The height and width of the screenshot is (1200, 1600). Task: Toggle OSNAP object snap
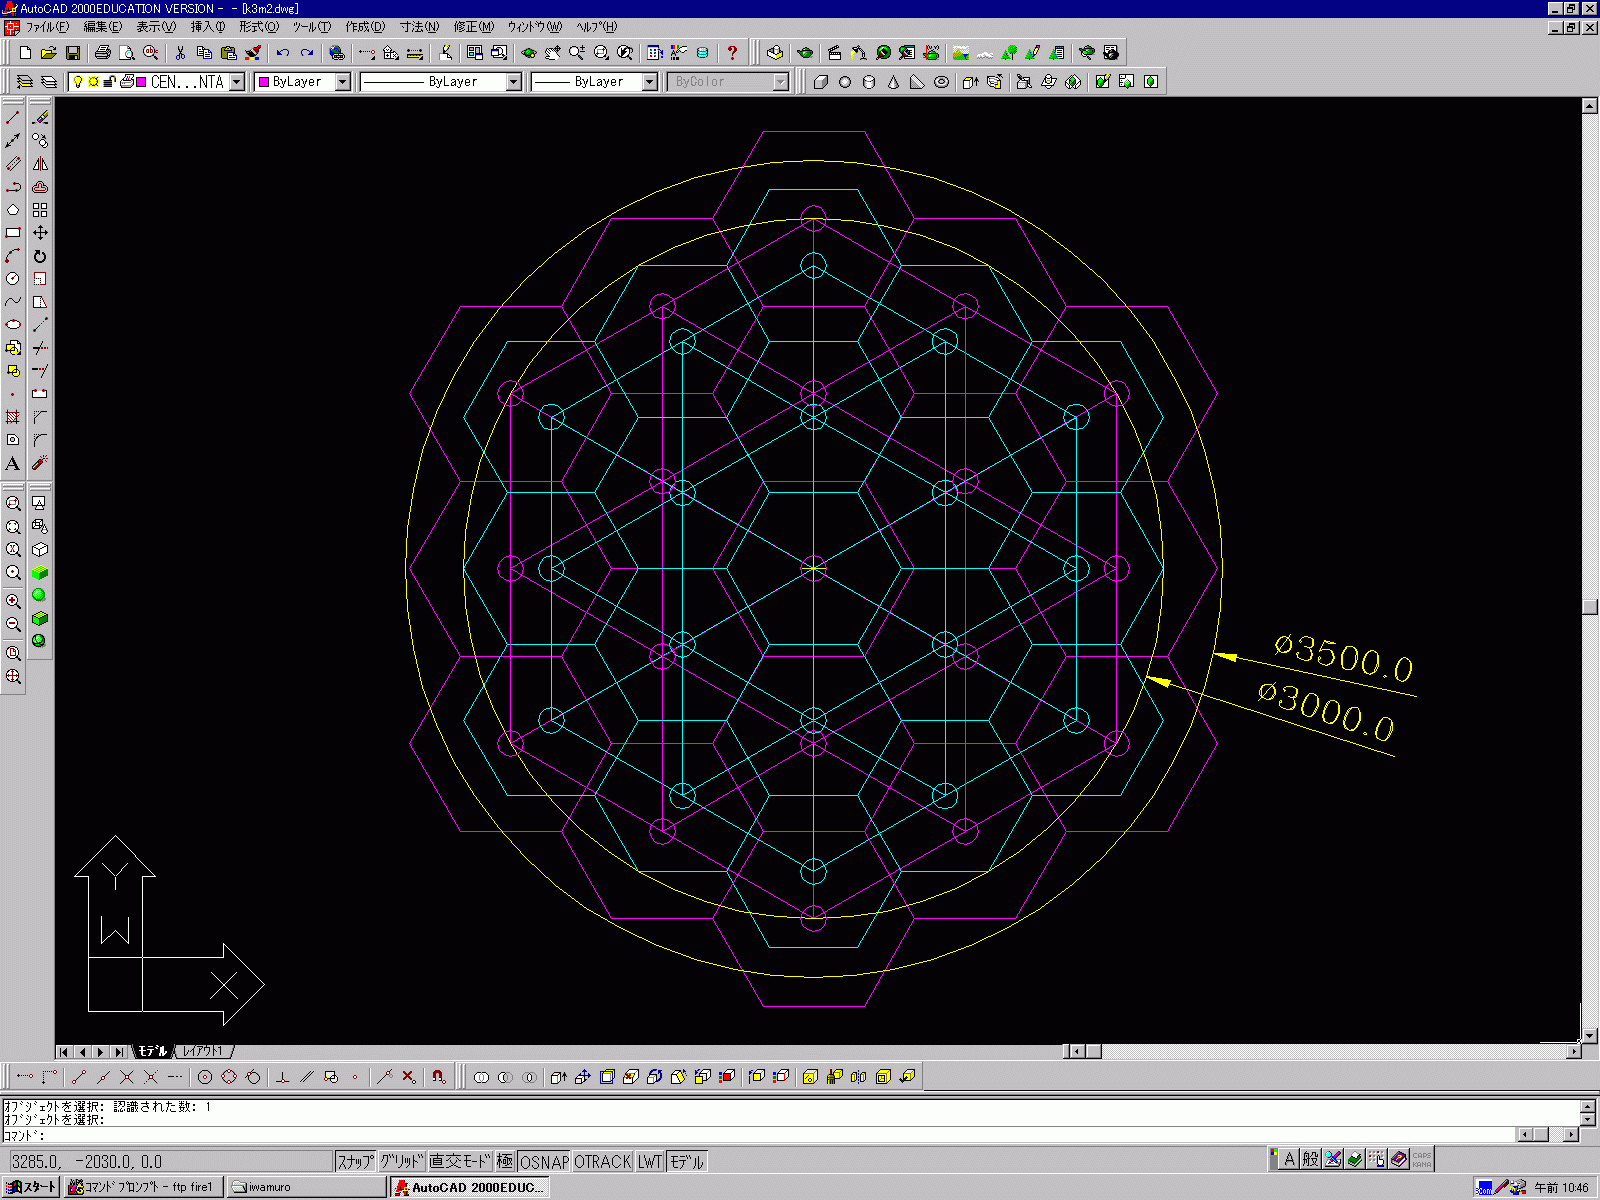(x=544, y=1161)
